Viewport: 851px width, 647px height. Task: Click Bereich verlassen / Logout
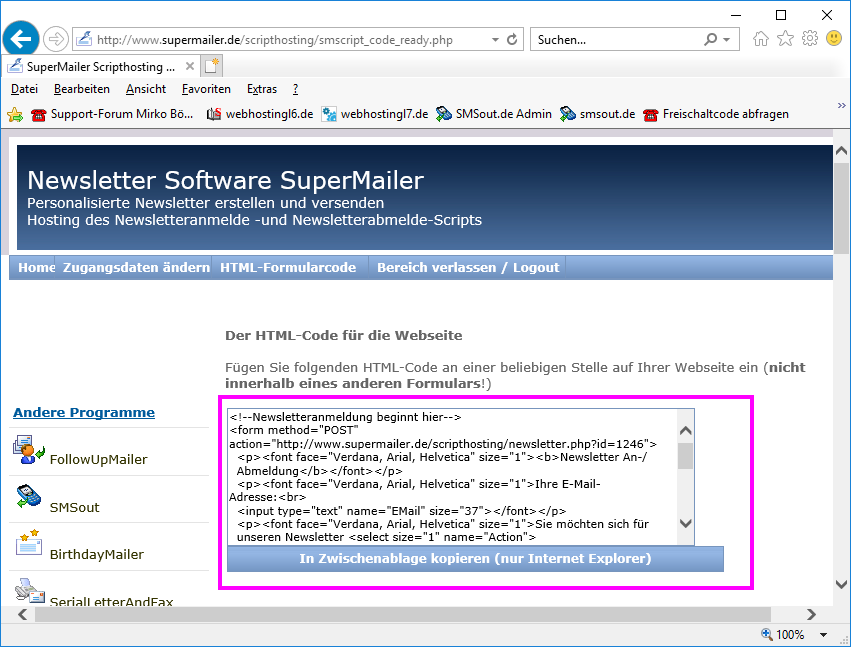[468, 268]
